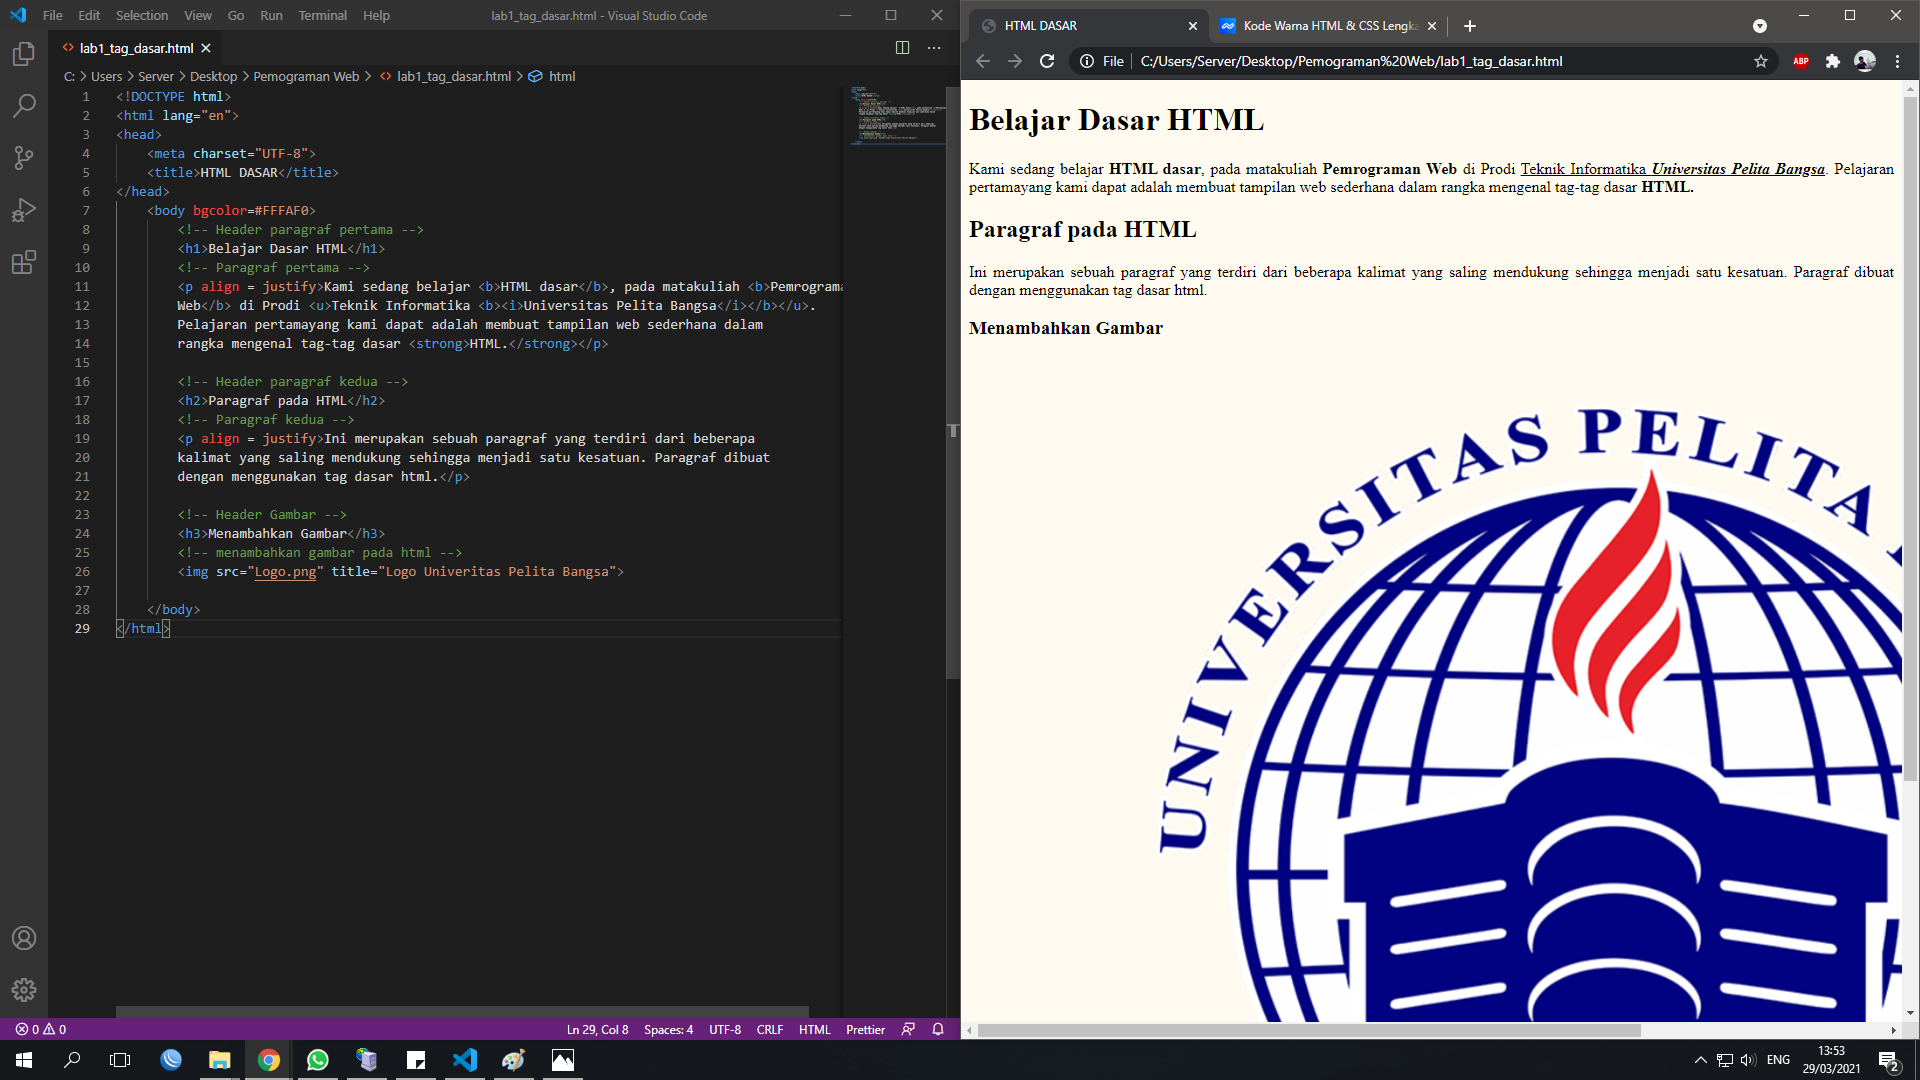This screenshot has width=1920, height=1080.
Task: Toggle the notifications bell in status bar
Action: 936,1029
